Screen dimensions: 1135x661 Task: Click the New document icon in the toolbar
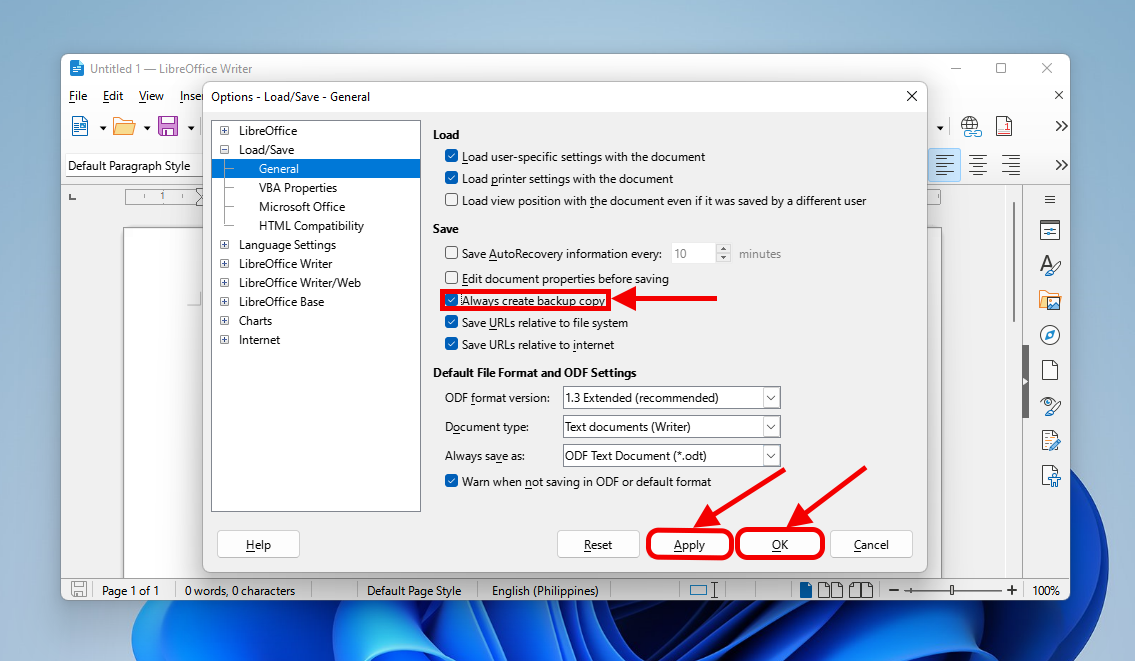point(80,127)
